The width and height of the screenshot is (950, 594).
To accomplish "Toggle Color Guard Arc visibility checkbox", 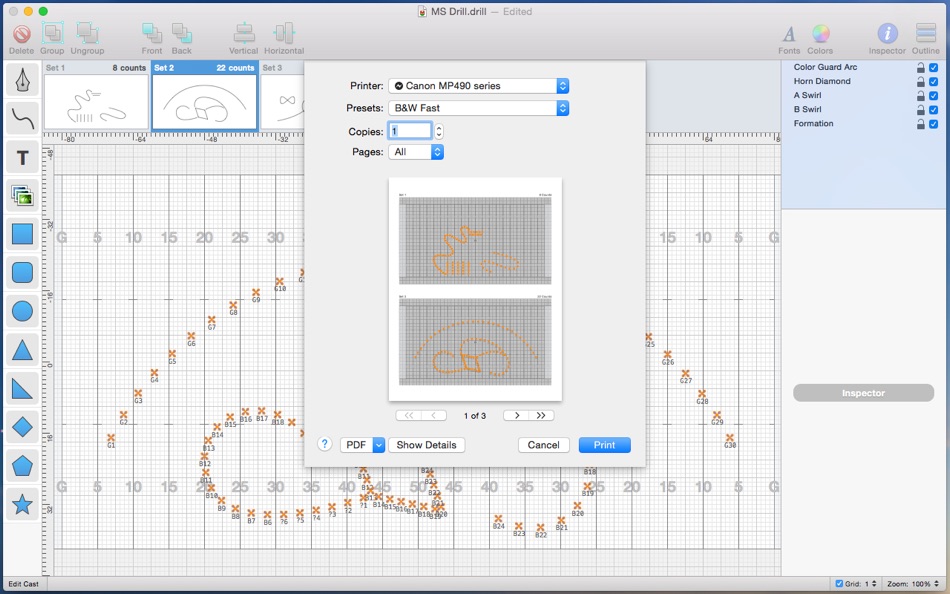I will 934,67.
